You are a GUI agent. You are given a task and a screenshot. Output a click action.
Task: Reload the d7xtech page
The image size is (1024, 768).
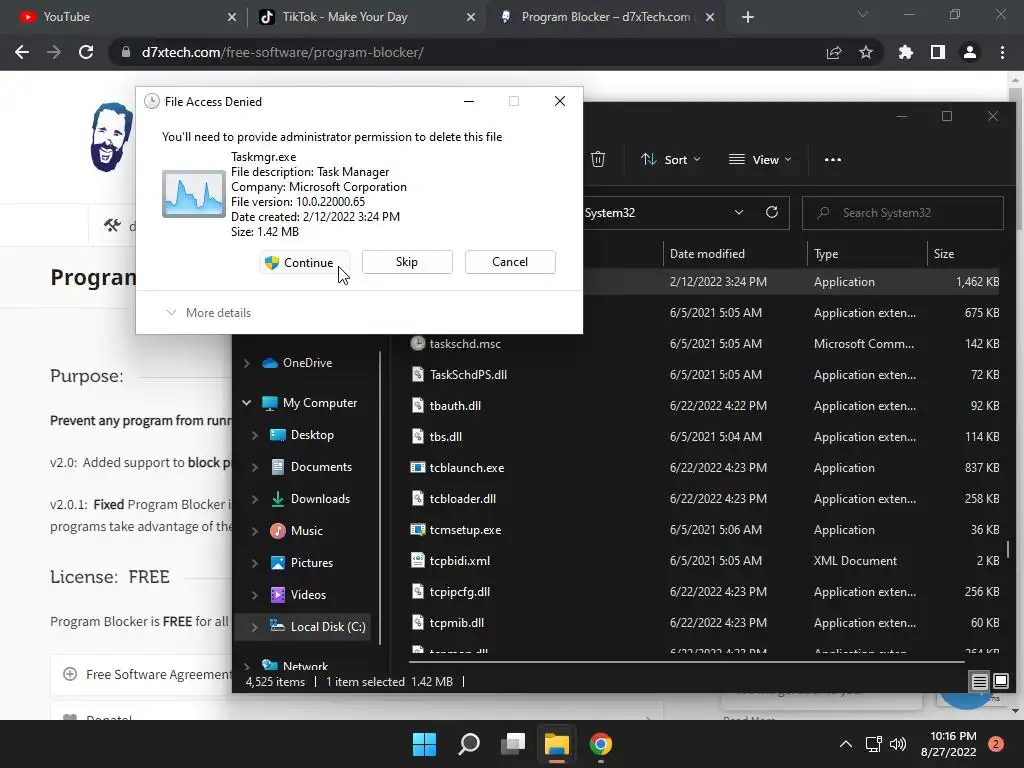[x=86, y=52]
